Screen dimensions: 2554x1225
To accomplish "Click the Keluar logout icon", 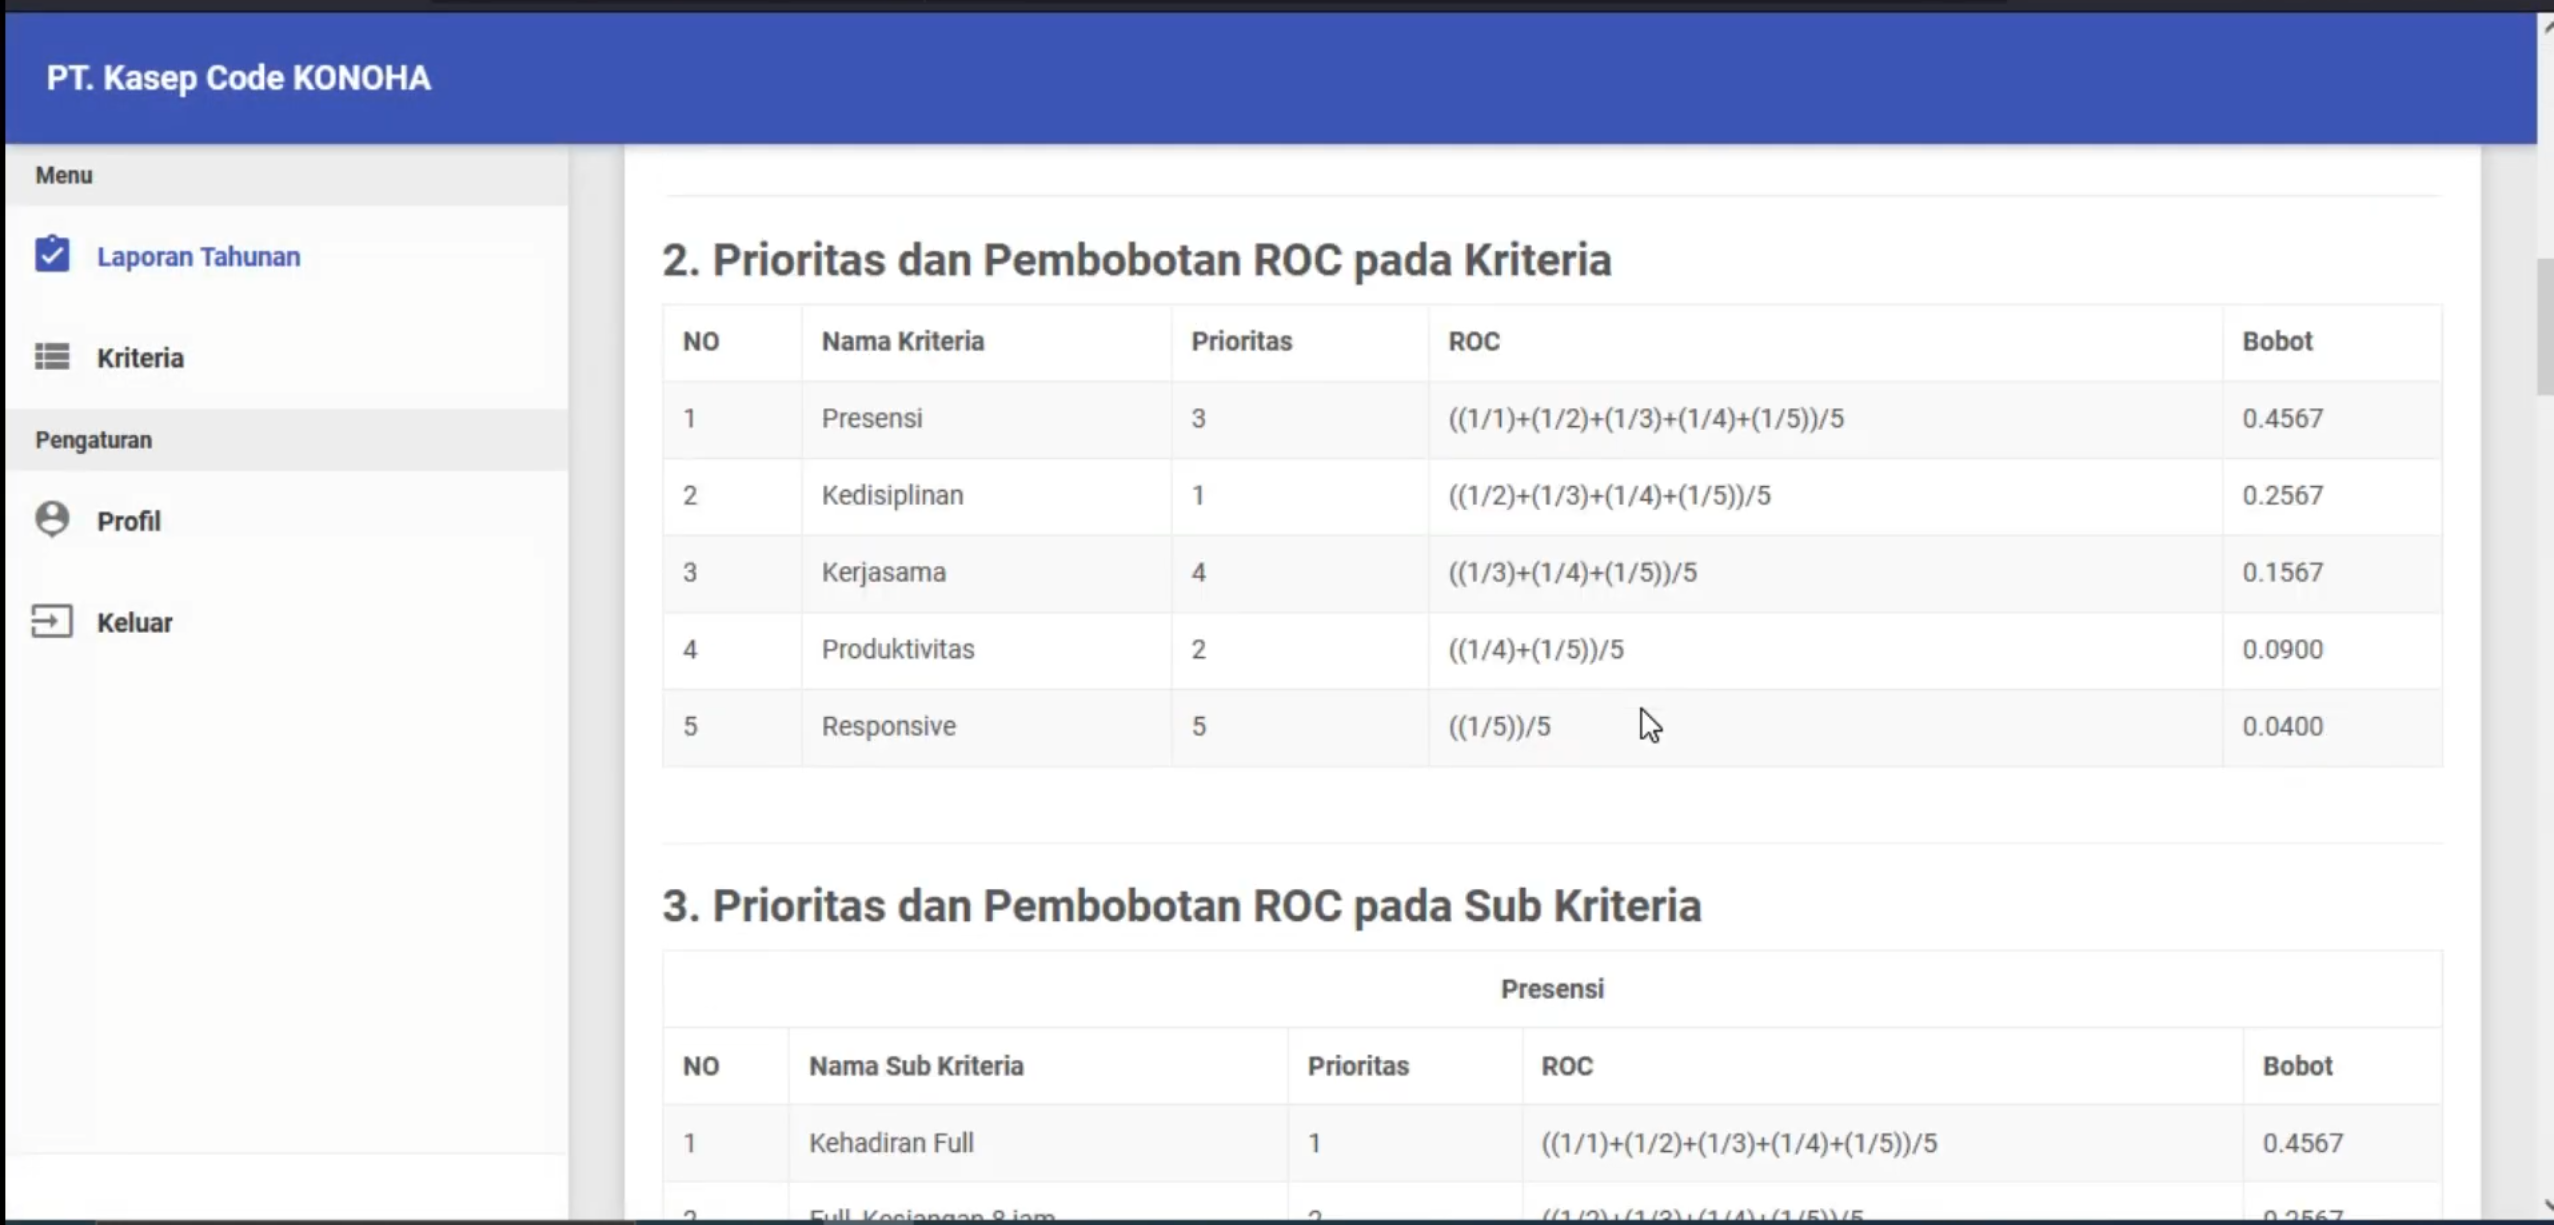I will click(52, 621).
